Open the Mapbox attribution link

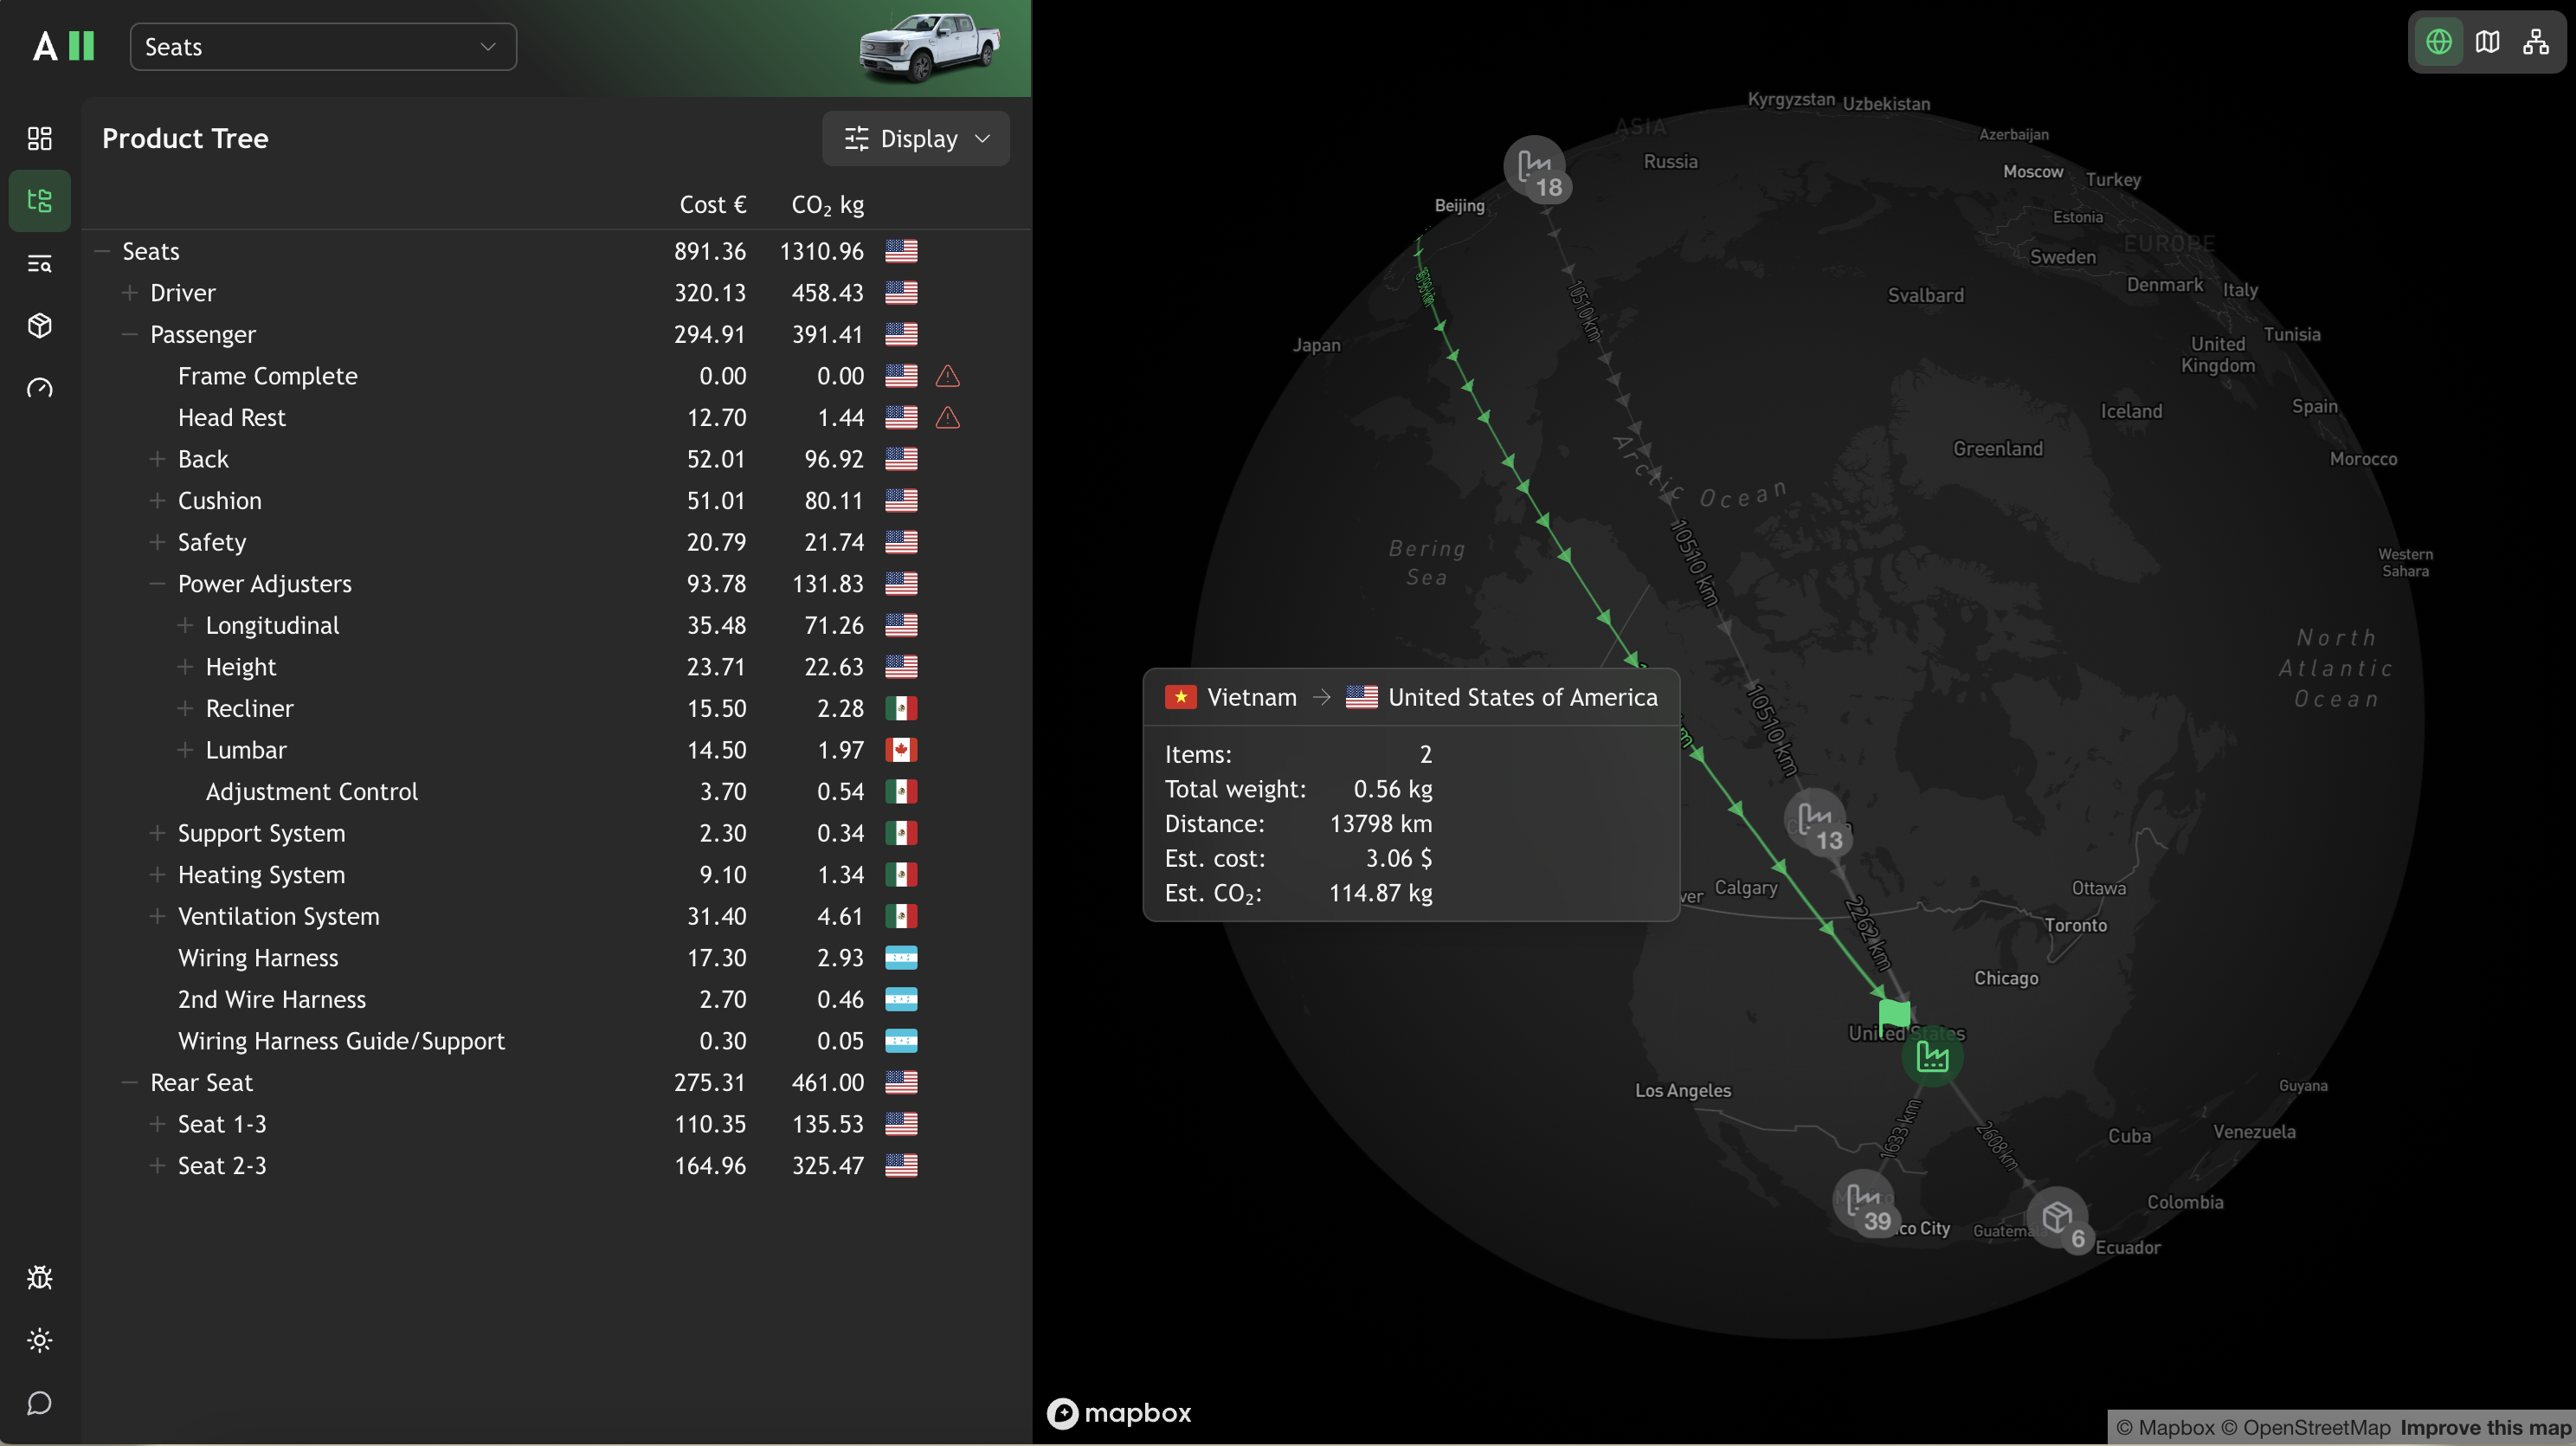coord(2165,1428)
